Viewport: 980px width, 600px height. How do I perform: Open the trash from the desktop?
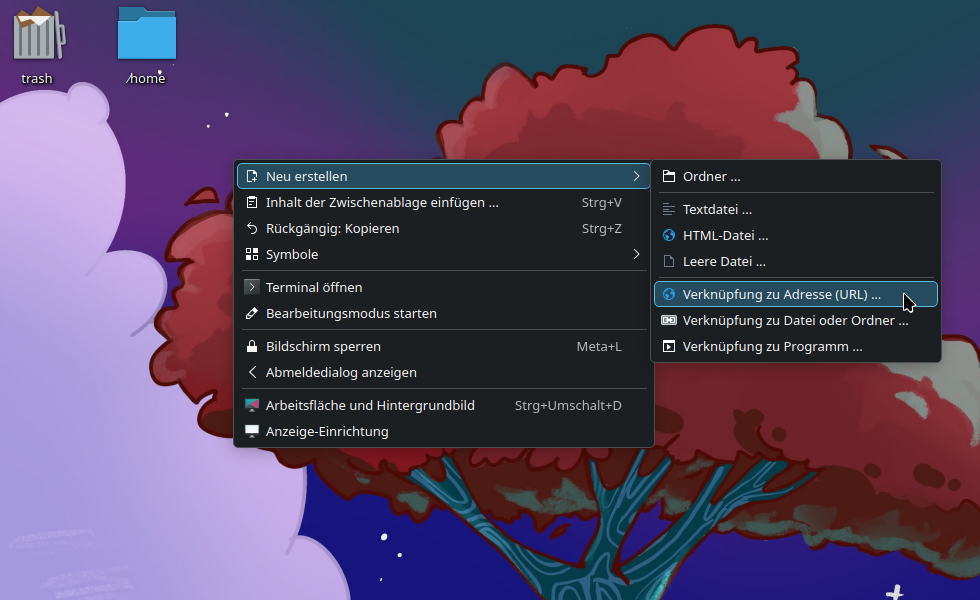pyautogui.click(x=36, y=35)
